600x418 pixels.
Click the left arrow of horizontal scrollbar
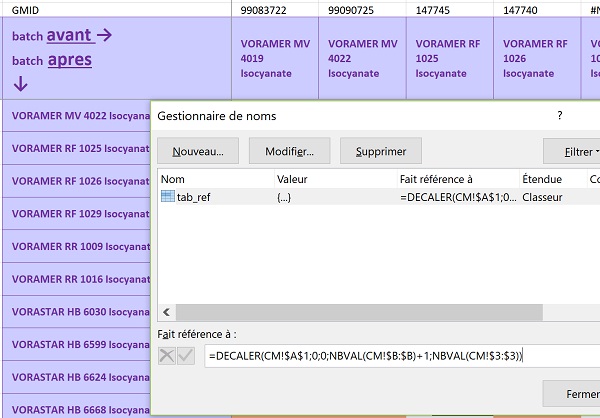(x=166, y=312)
